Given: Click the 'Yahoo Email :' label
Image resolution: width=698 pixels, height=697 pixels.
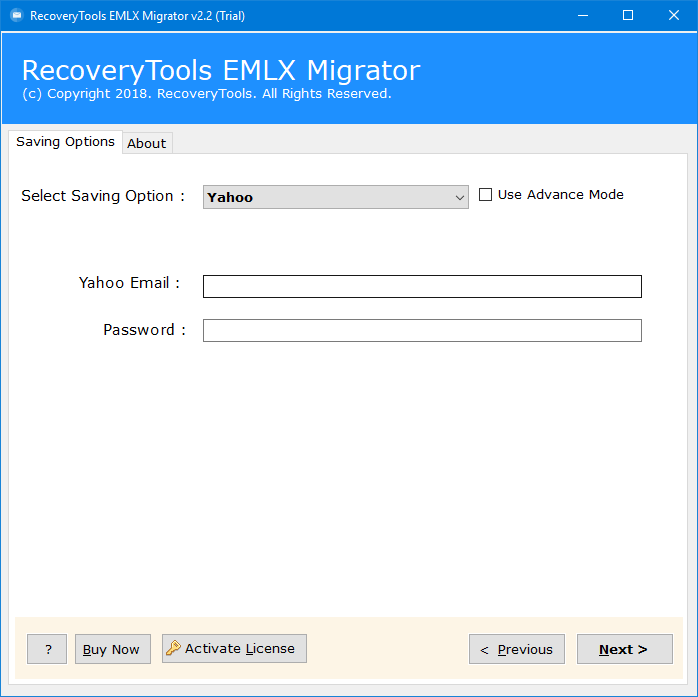Looking at the screenshot, I should pos(129,283).
